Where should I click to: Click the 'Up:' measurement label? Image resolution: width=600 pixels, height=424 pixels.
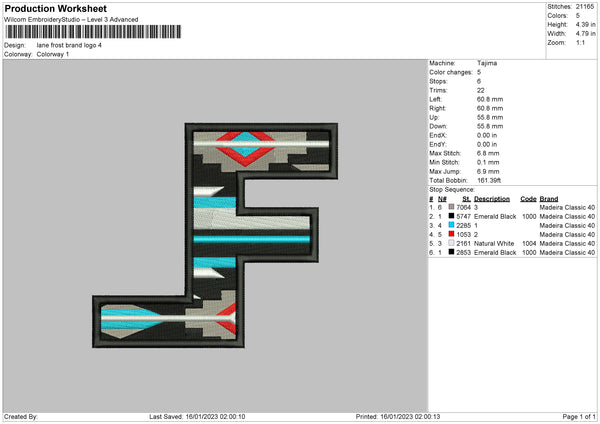[x=434, y=117]
